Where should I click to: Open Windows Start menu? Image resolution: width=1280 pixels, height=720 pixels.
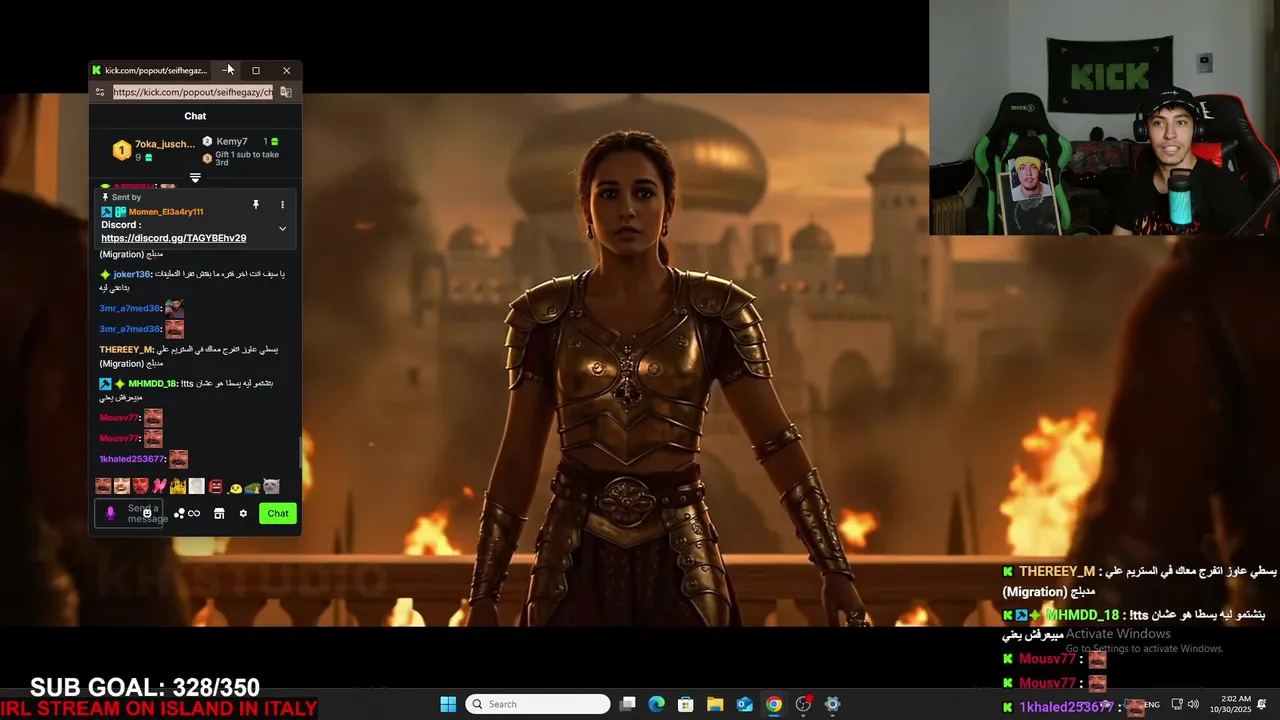click(x=448, y=704)
